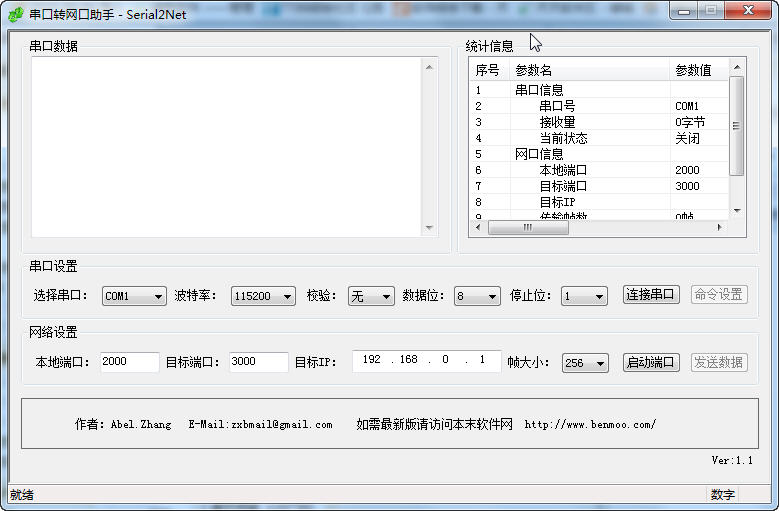
Task: Click the last octet 1 of 目标IP
Action: 482,360
